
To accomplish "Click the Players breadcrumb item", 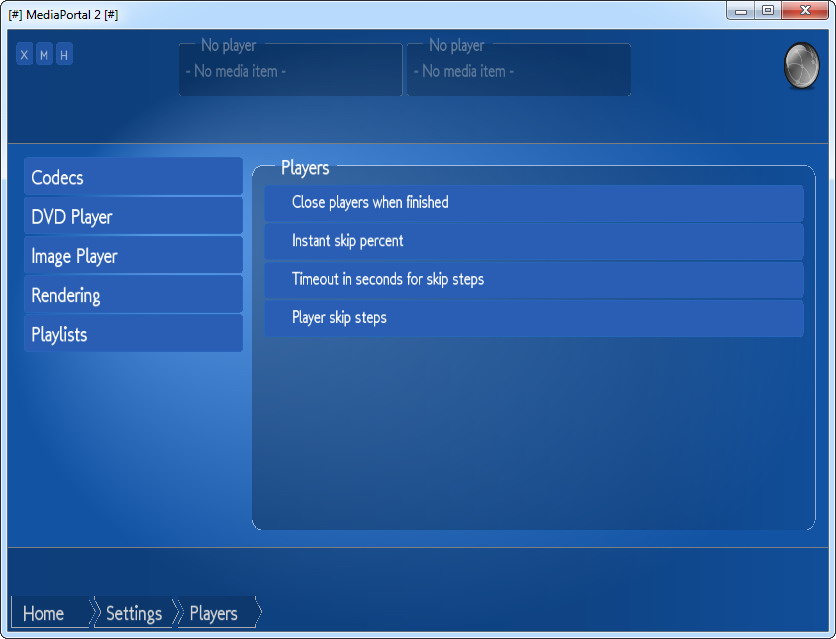I will [x=218, y=612].
